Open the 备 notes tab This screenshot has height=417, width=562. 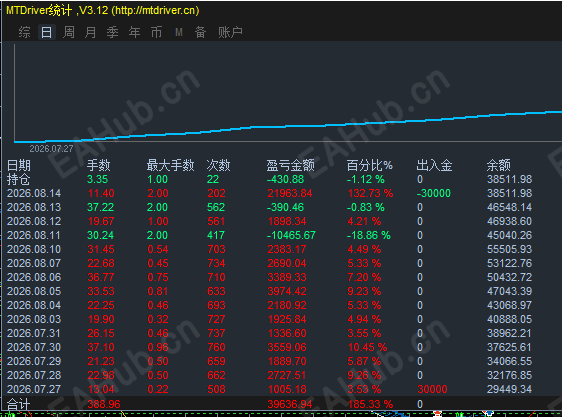pos(200,32)
